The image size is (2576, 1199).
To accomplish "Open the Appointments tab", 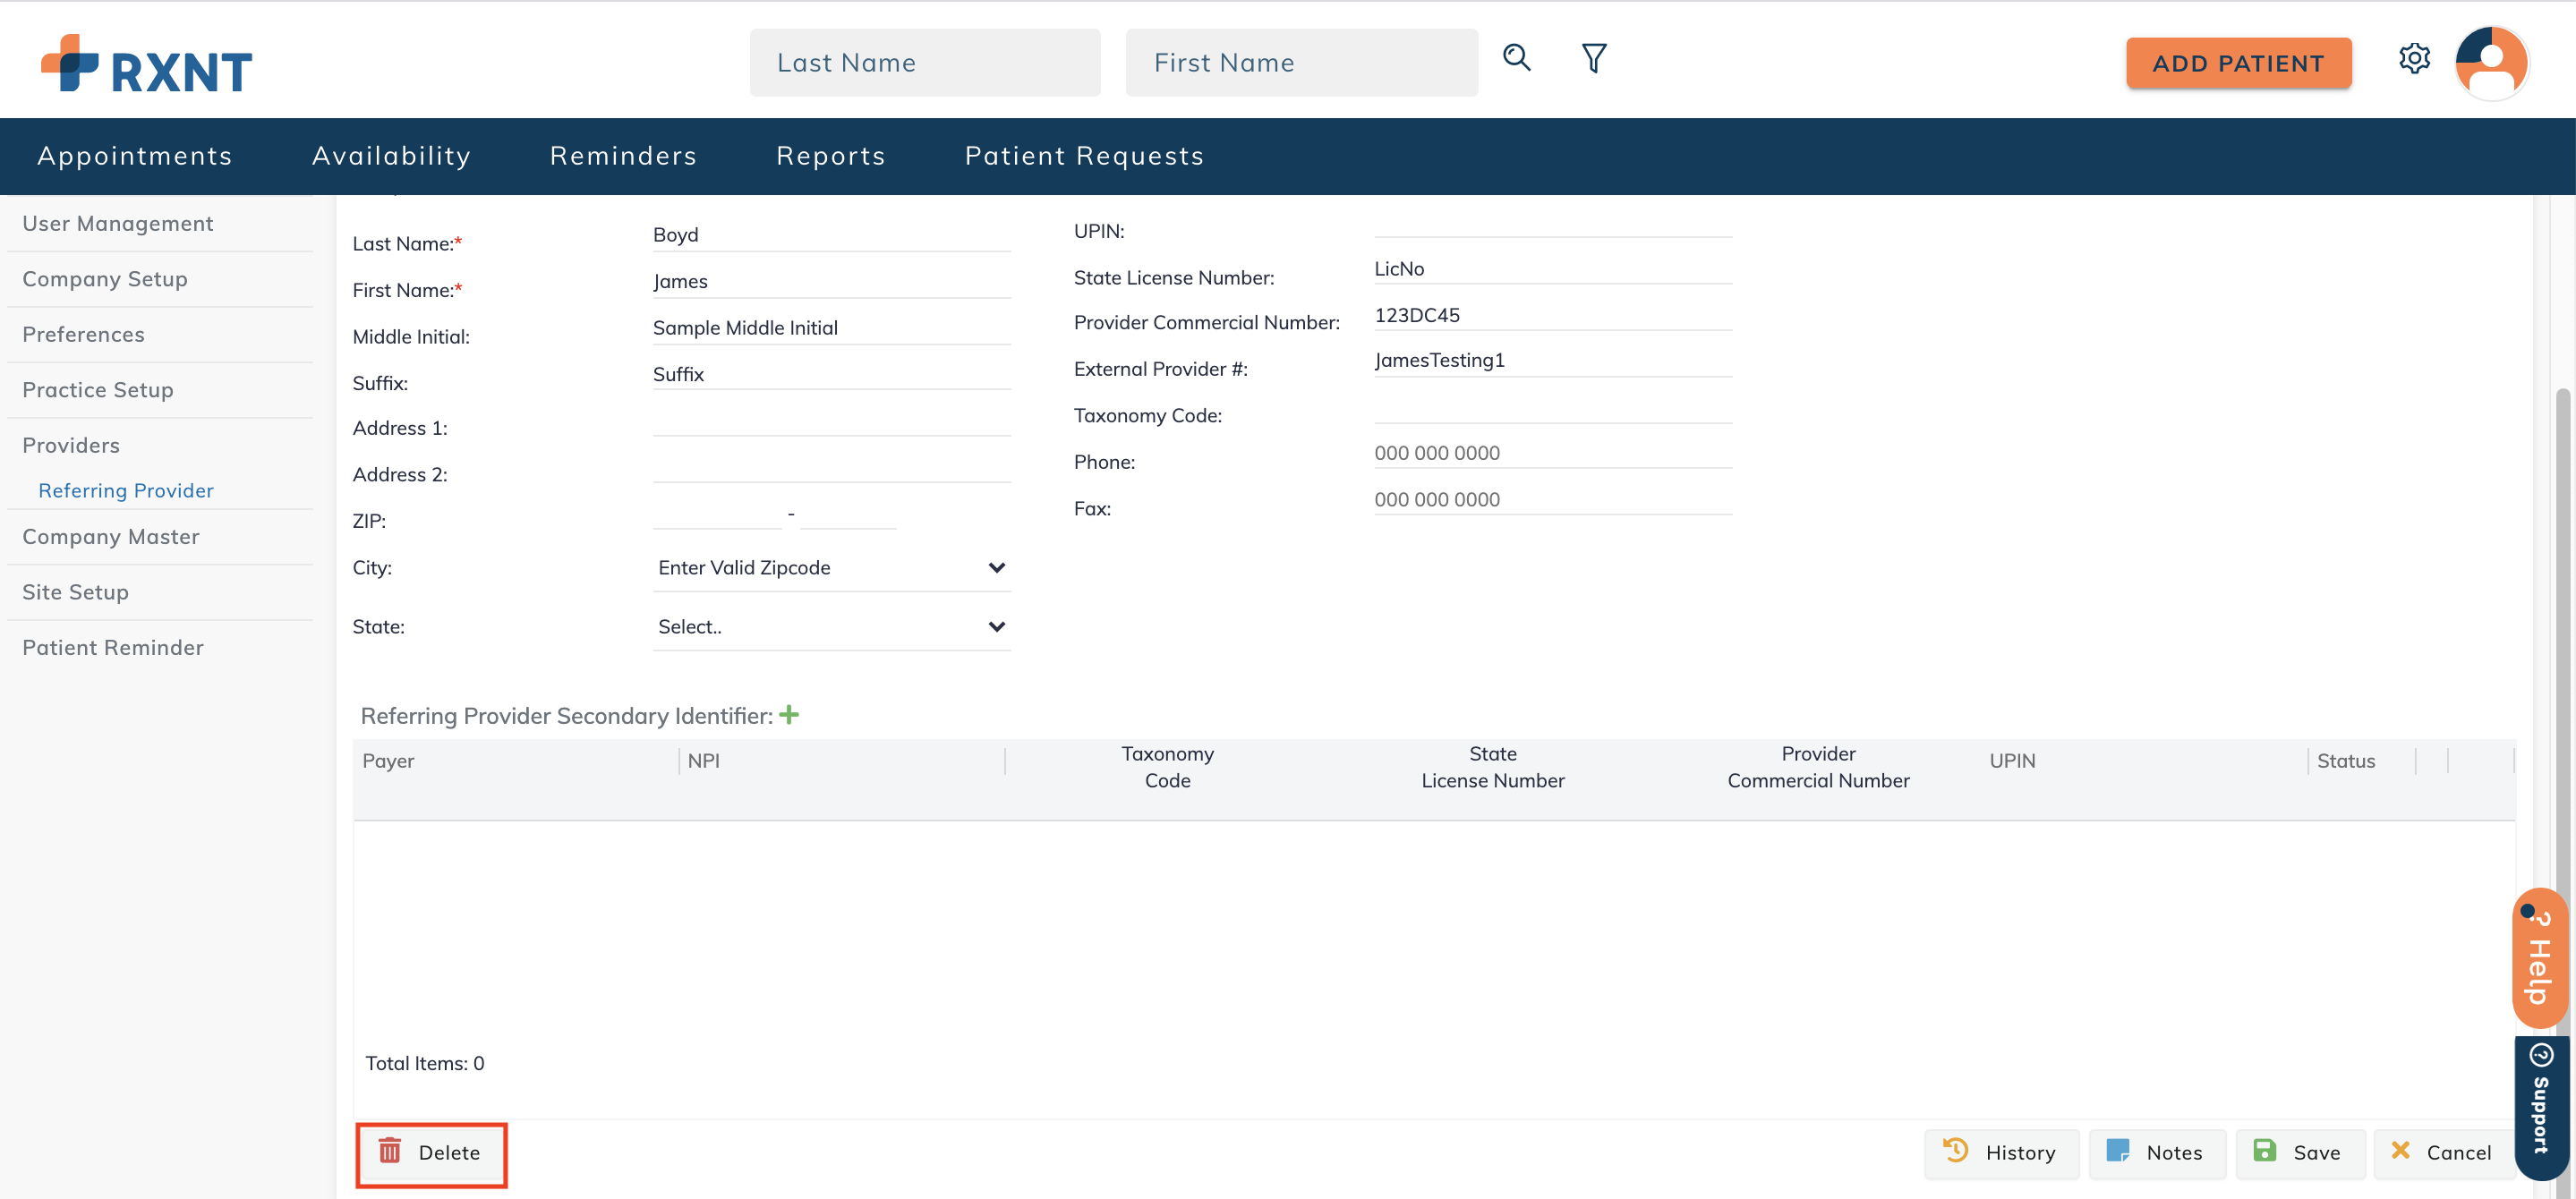I will (x=135, y=156).
